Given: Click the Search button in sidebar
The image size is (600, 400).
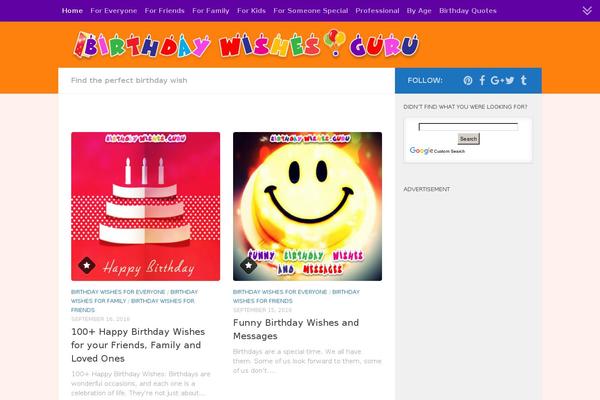Looking at the screenshot, I should [468, 139].
